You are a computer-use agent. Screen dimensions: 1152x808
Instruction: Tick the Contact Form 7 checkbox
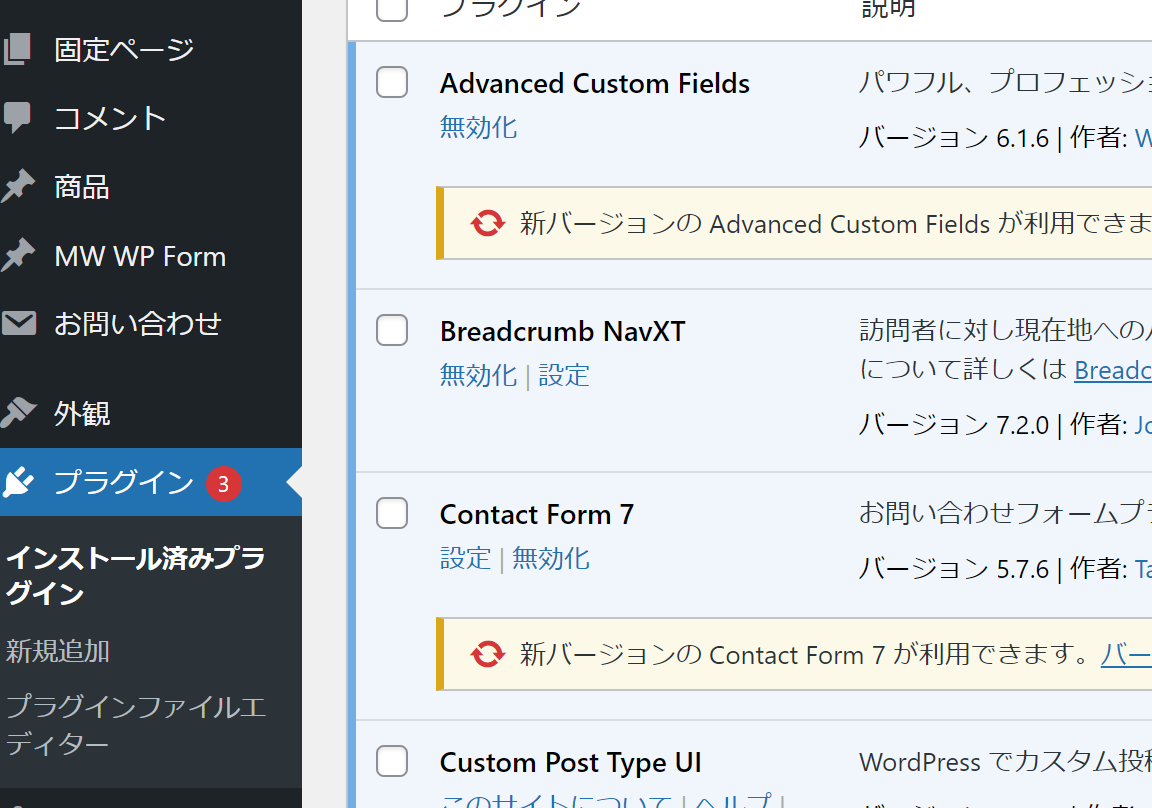click(x=392, y=513)
